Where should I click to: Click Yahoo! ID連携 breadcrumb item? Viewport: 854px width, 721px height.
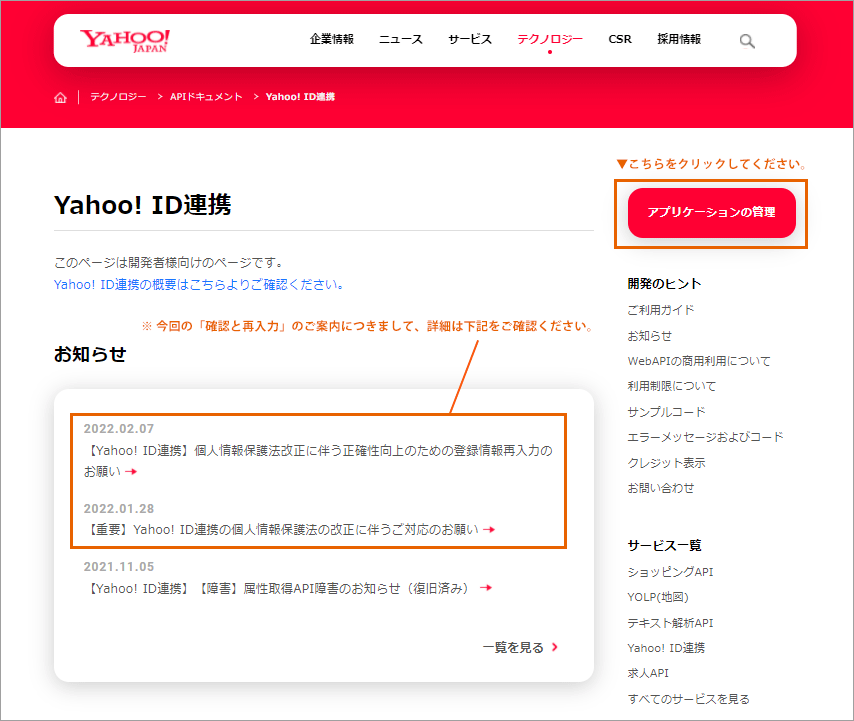pos(300,97)
